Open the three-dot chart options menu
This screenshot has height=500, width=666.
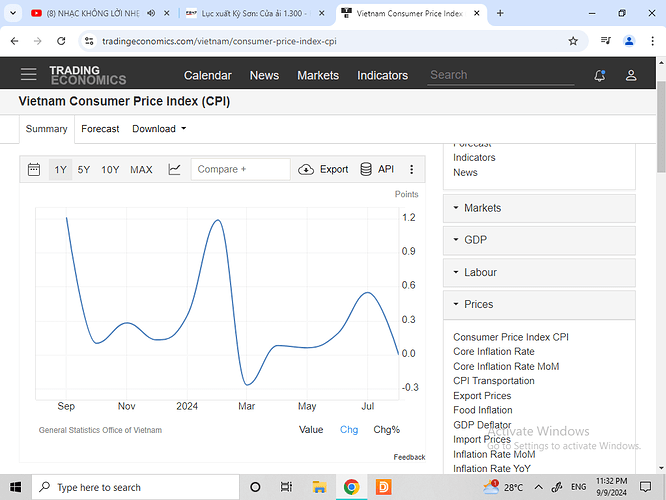point(411,169)
